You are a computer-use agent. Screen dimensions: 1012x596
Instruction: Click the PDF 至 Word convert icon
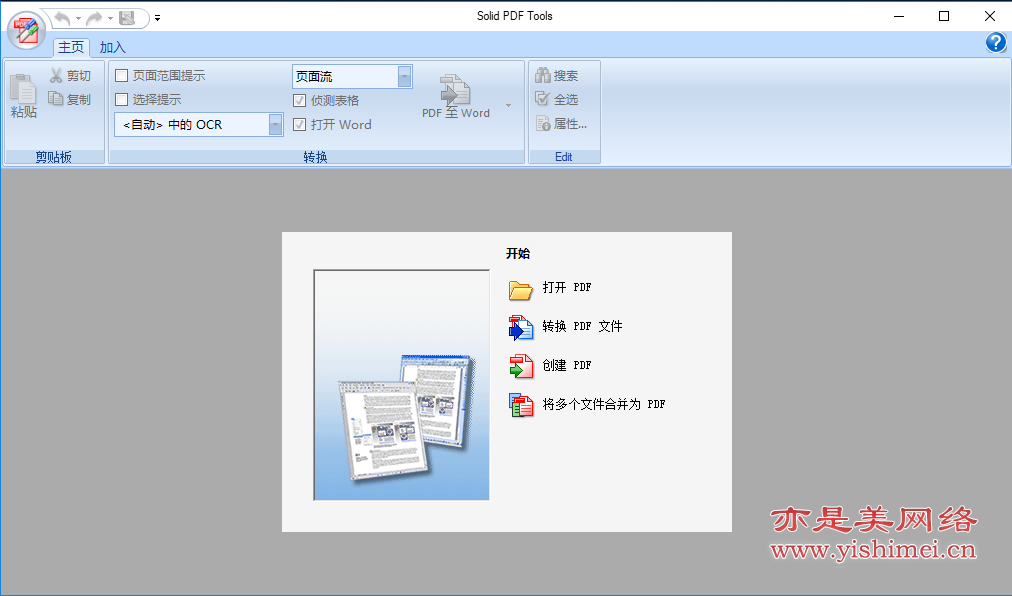455,90
